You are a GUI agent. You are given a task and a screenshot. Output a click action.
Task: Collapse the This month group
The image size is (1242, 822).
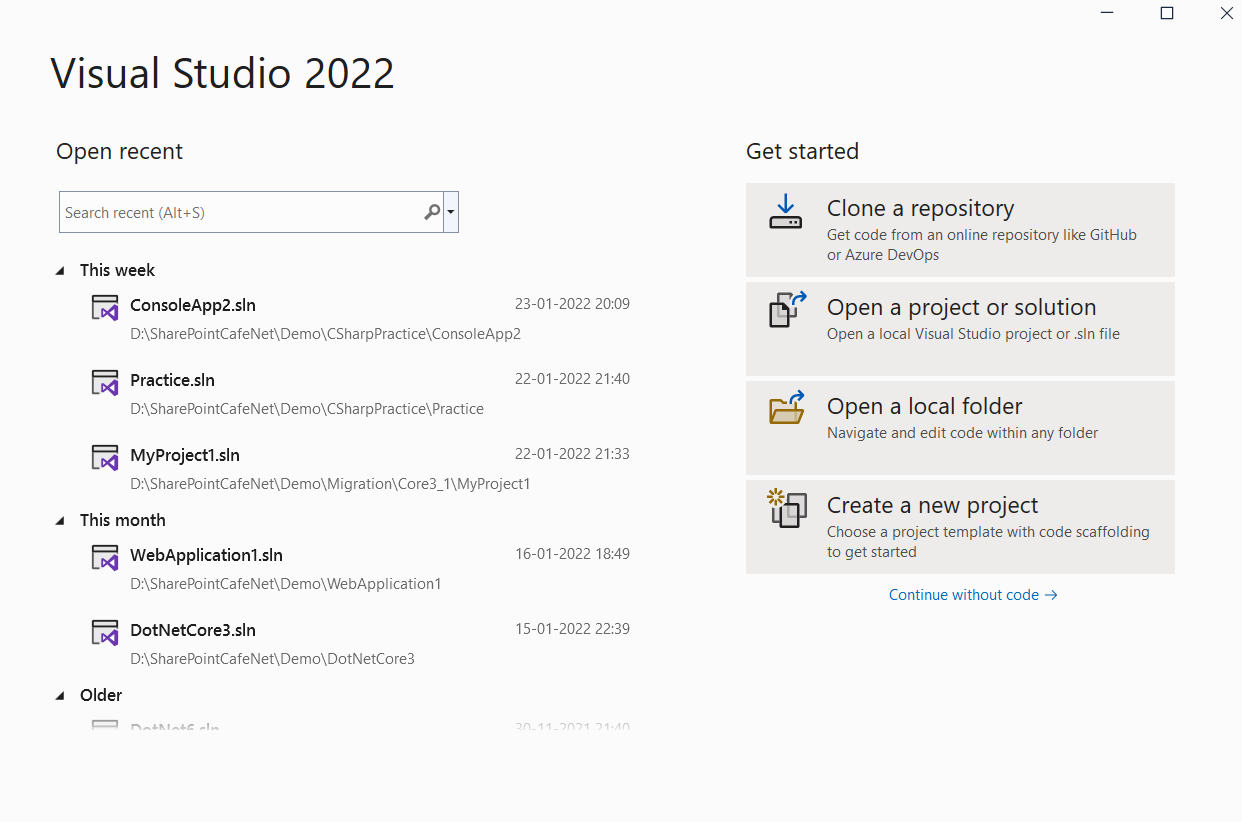click(x=60, y=521)
